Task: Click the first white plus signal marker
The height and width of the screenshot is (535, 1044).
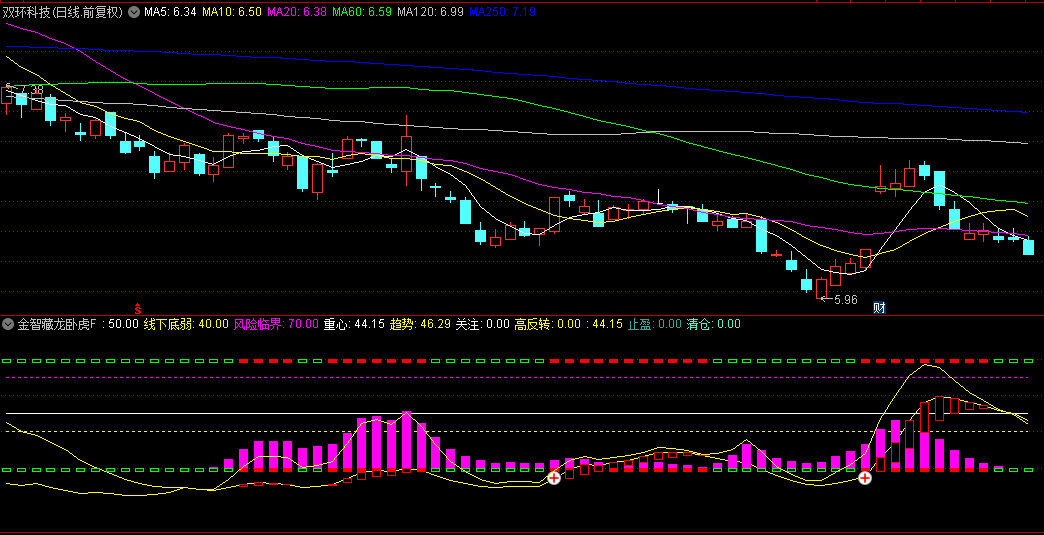Action: (x=553, y=478)
